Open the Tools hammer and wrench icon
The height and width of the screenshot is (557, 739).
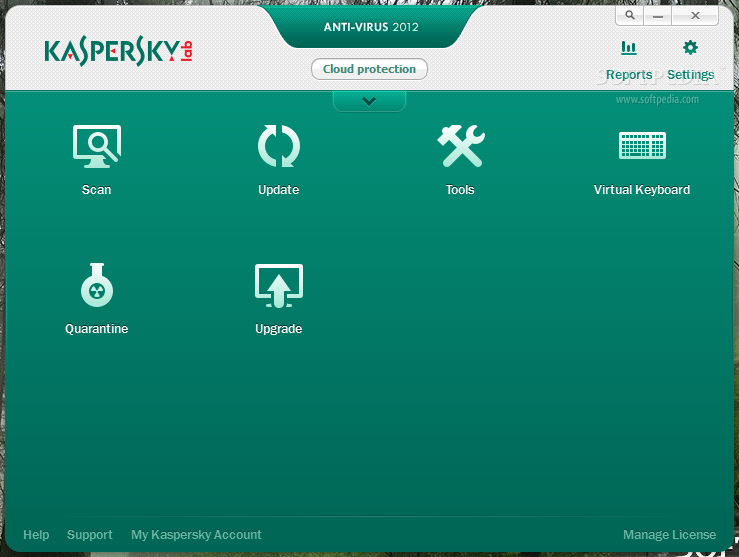click(x=460, y=146)
